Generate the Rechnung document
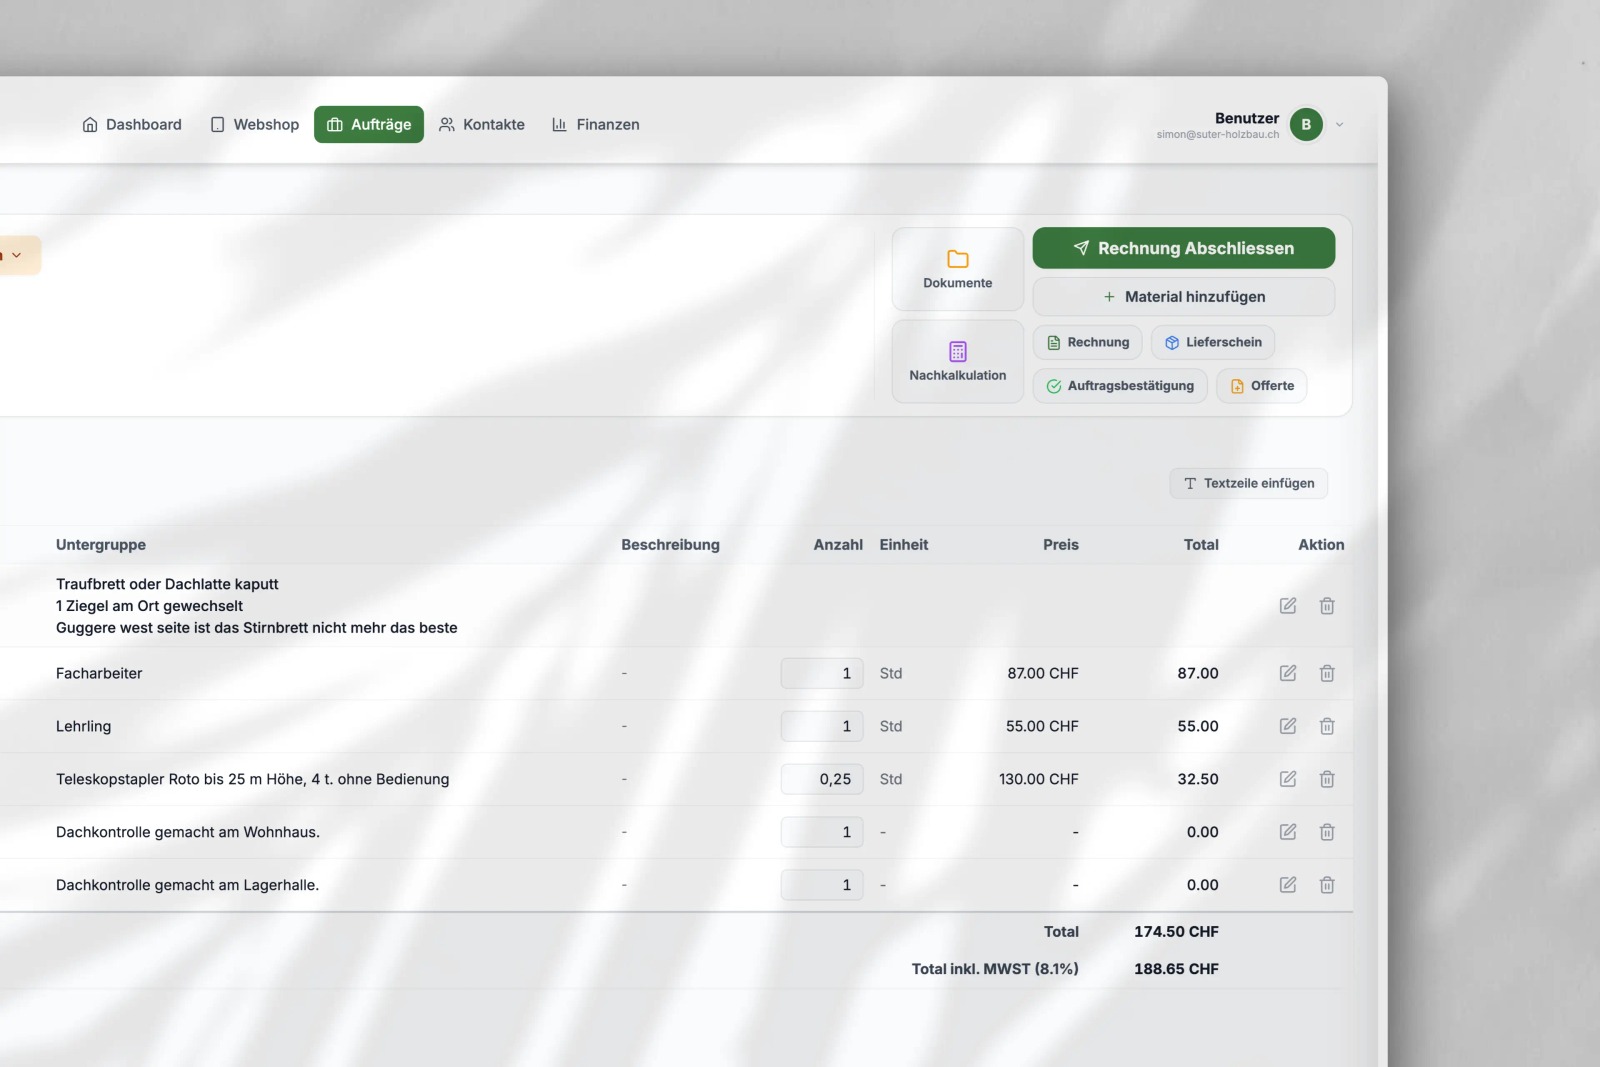This screenshot has height=1067, width=1600. 1088,342
